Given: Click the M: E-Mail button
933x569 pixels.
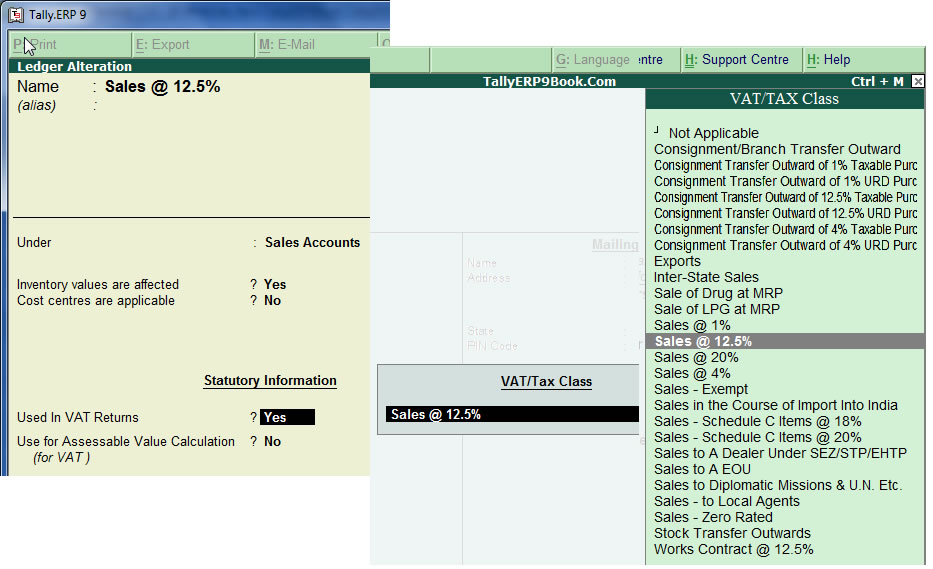Looking at the screenshot, I should pyautogui.click(x=316, y=45).
